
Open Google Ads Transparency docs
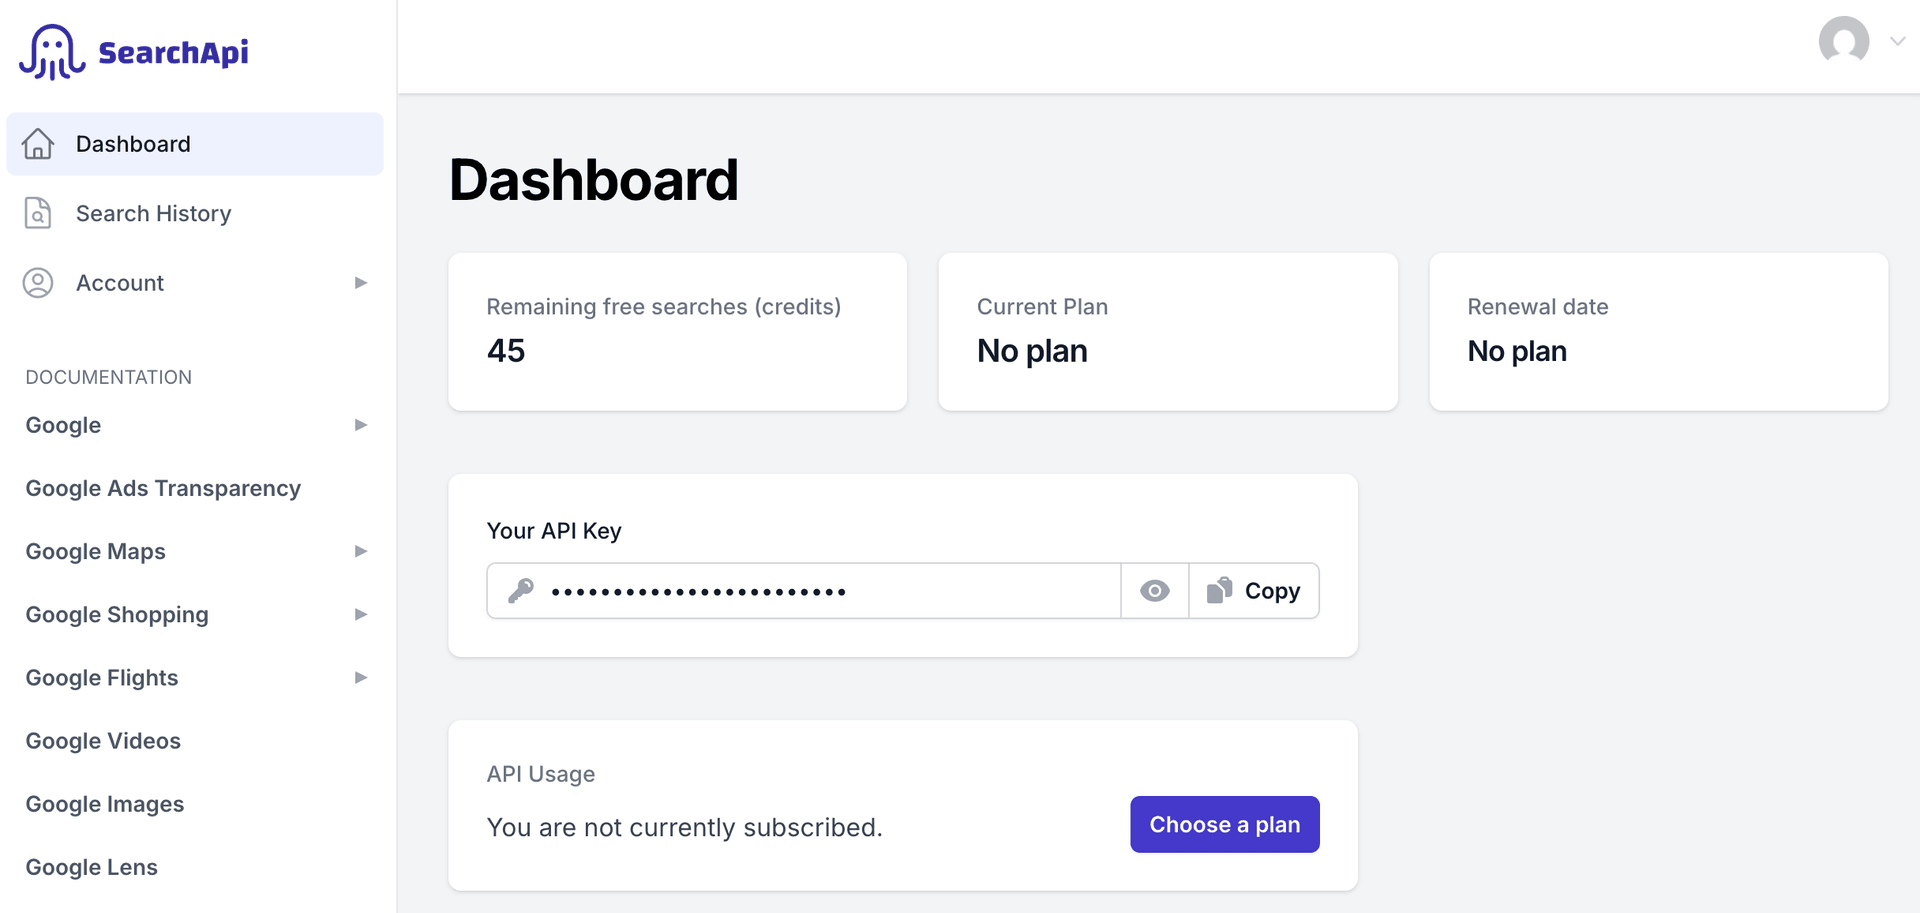point(163,488)
